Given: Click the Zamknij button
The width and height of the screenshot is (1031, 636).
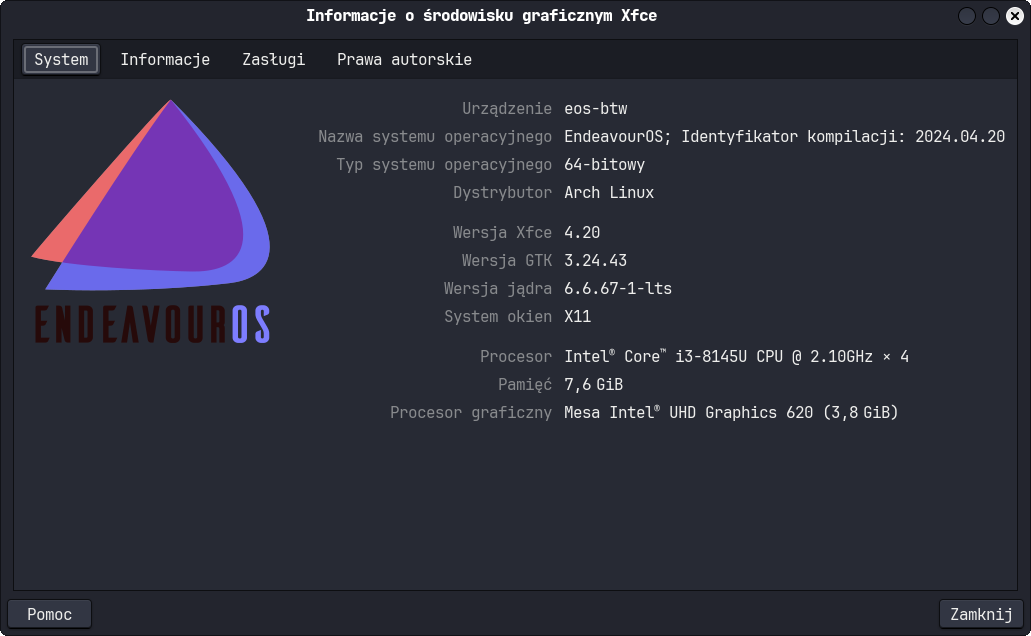Looking at the screenshot, I should 981,614.
